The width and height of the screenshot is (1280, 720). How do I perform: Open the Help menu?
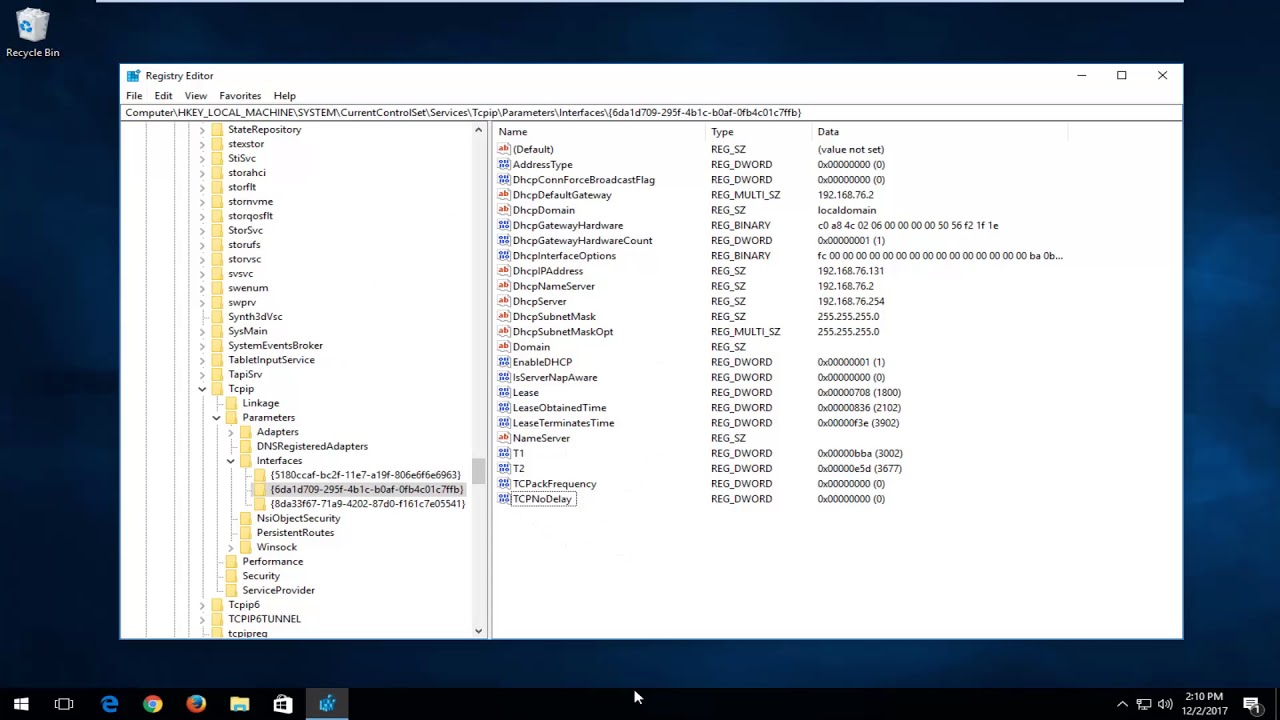[285, 96]
